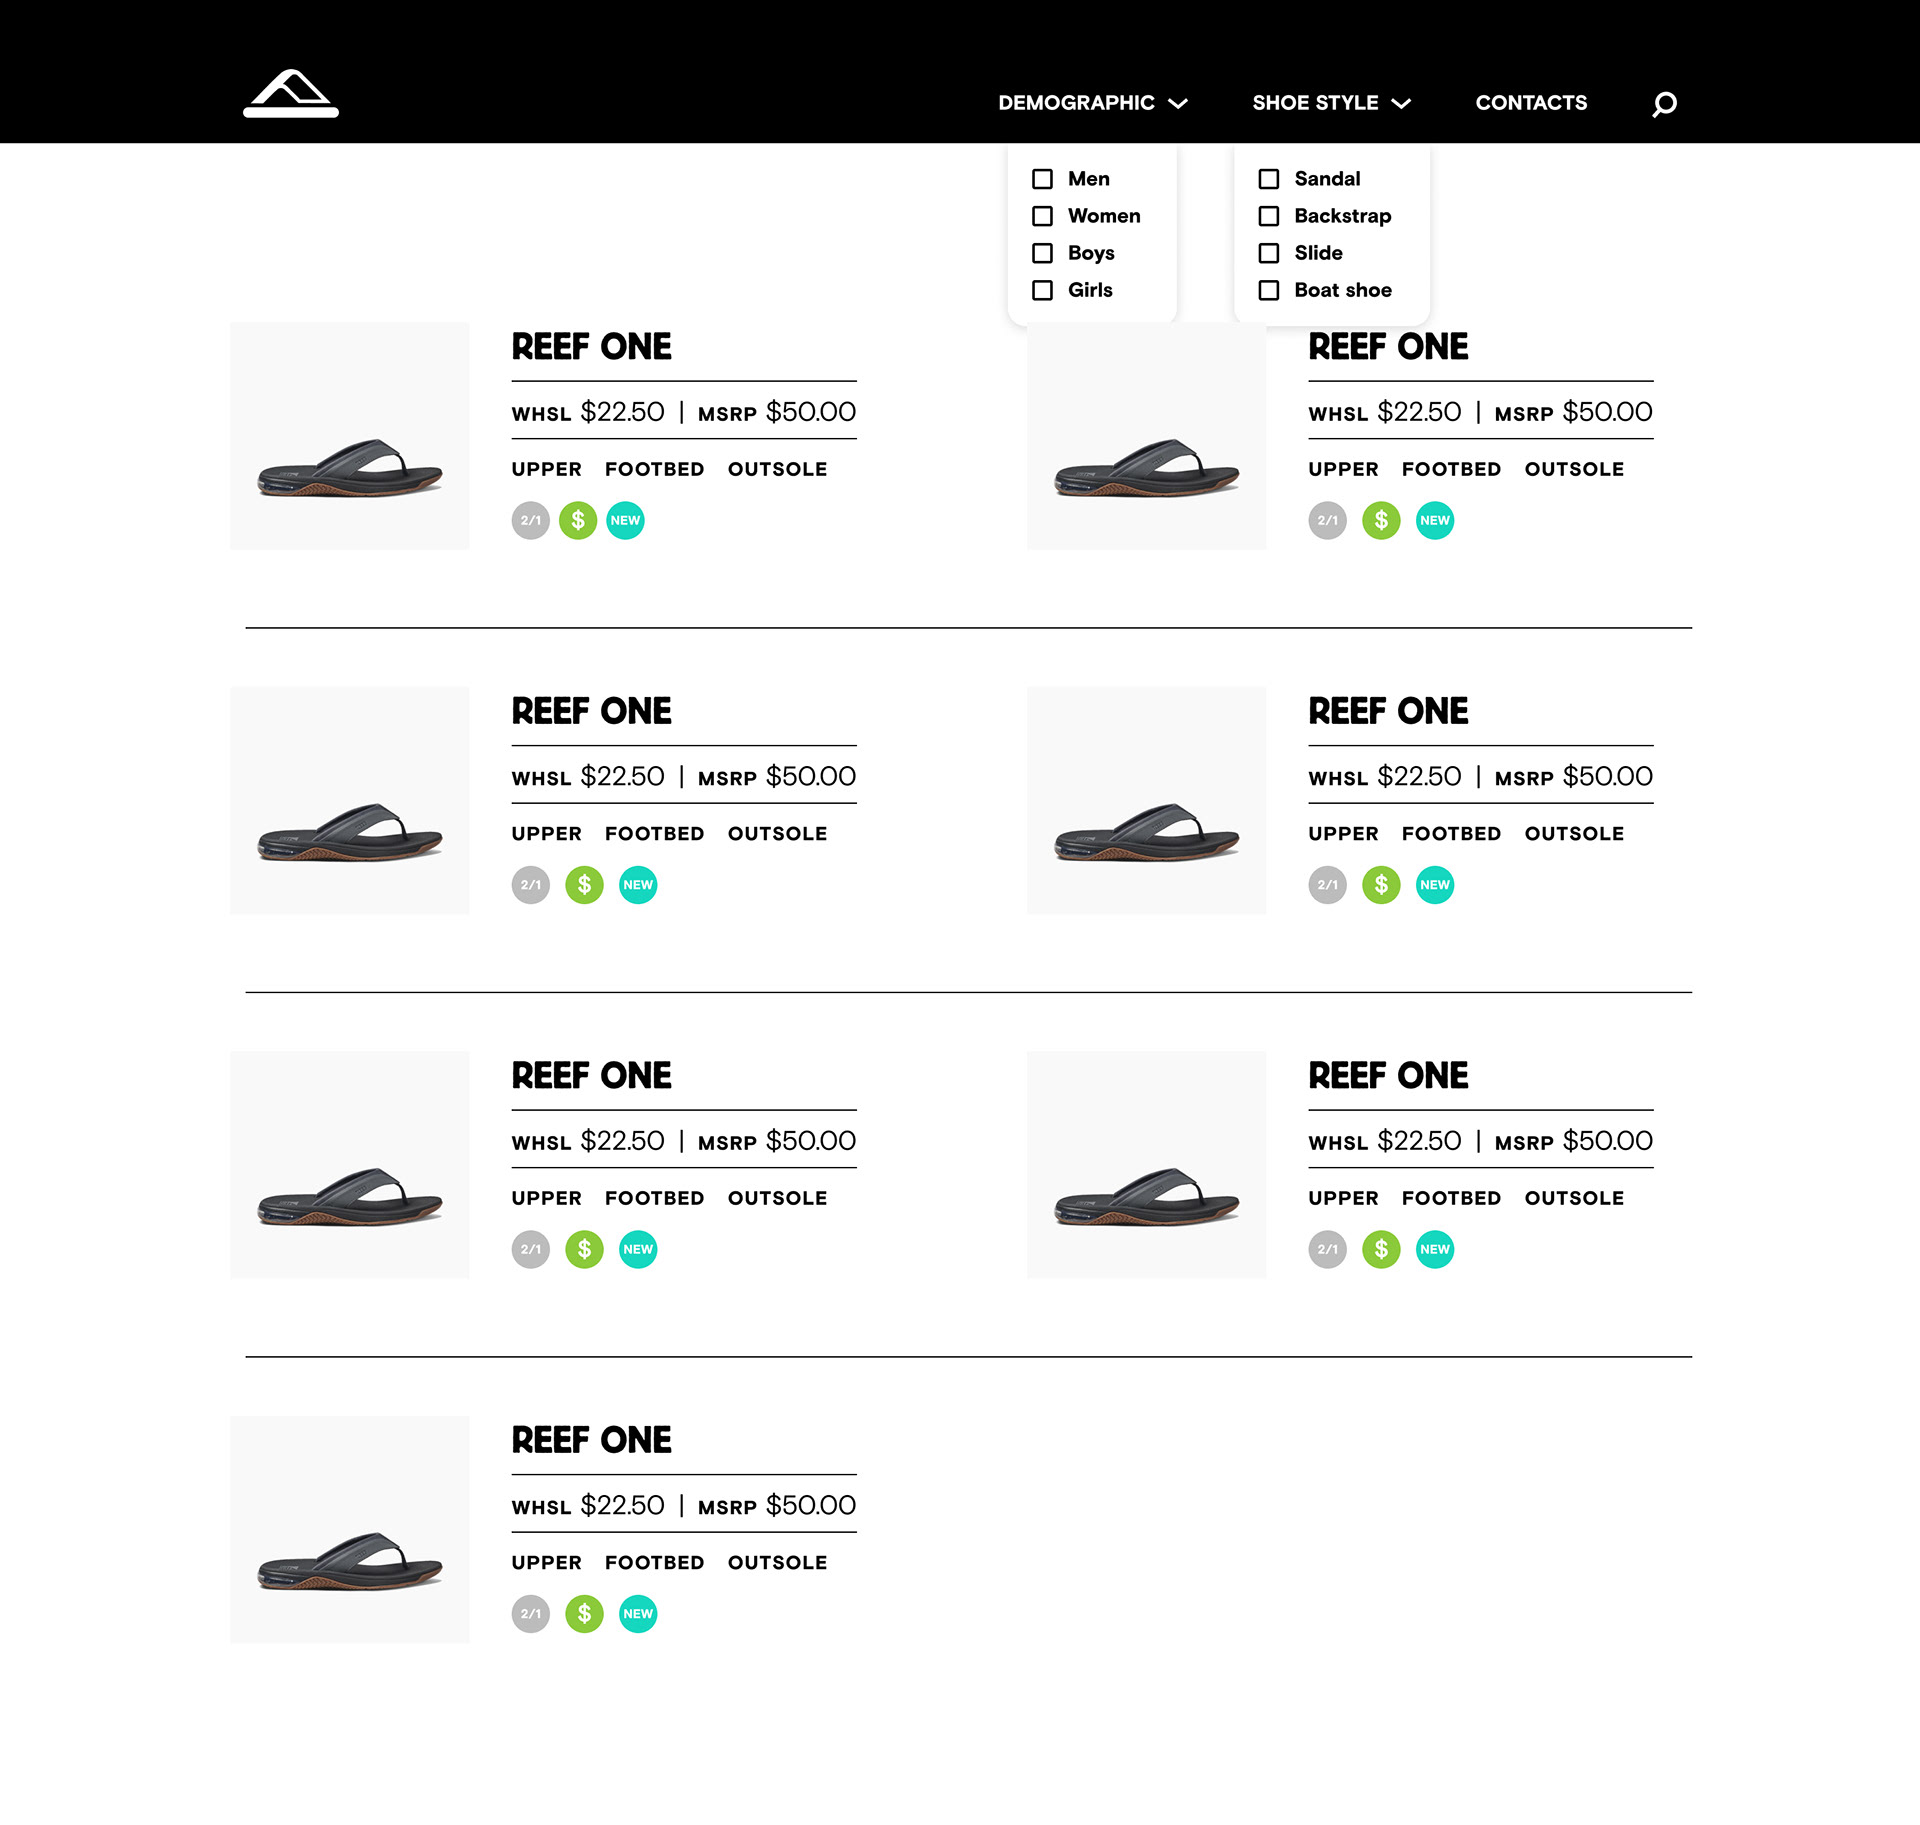
Task: Click the 2/1 badge on third-row left card
Action: [x=531, y=1249]
